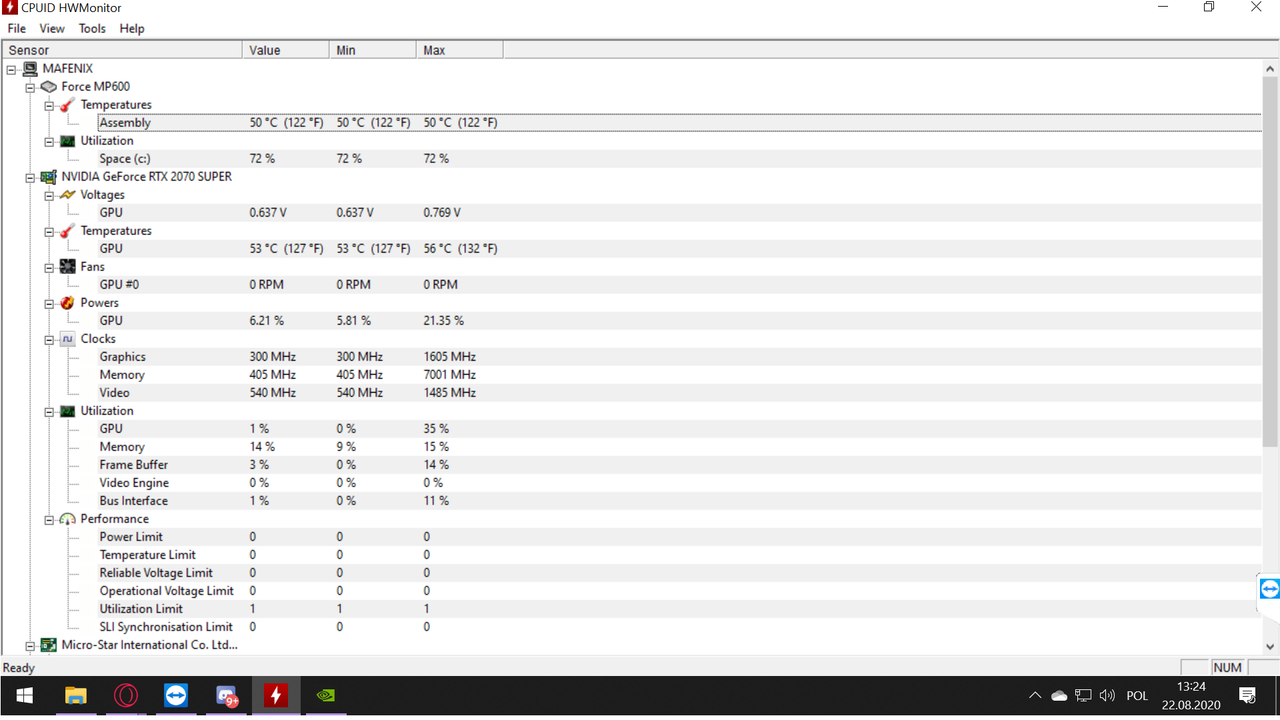Click the GPU Utilization chip icon
The height and width of the screenshot is (720, 1280).
click(x=67, y=411)
